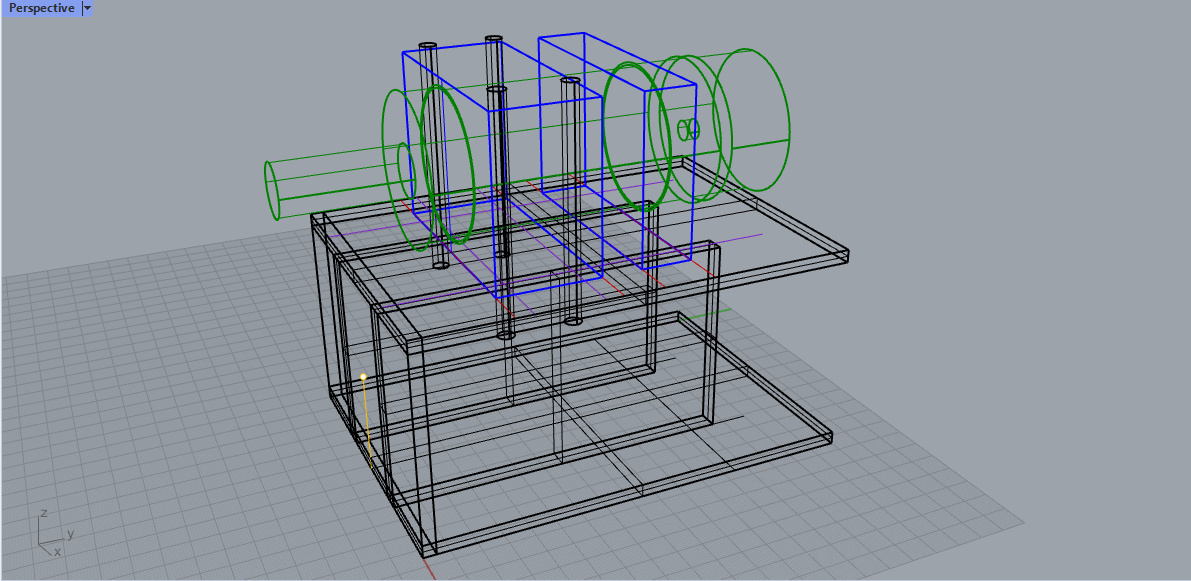Click the Perspective viewport title label

click(41, 8)
